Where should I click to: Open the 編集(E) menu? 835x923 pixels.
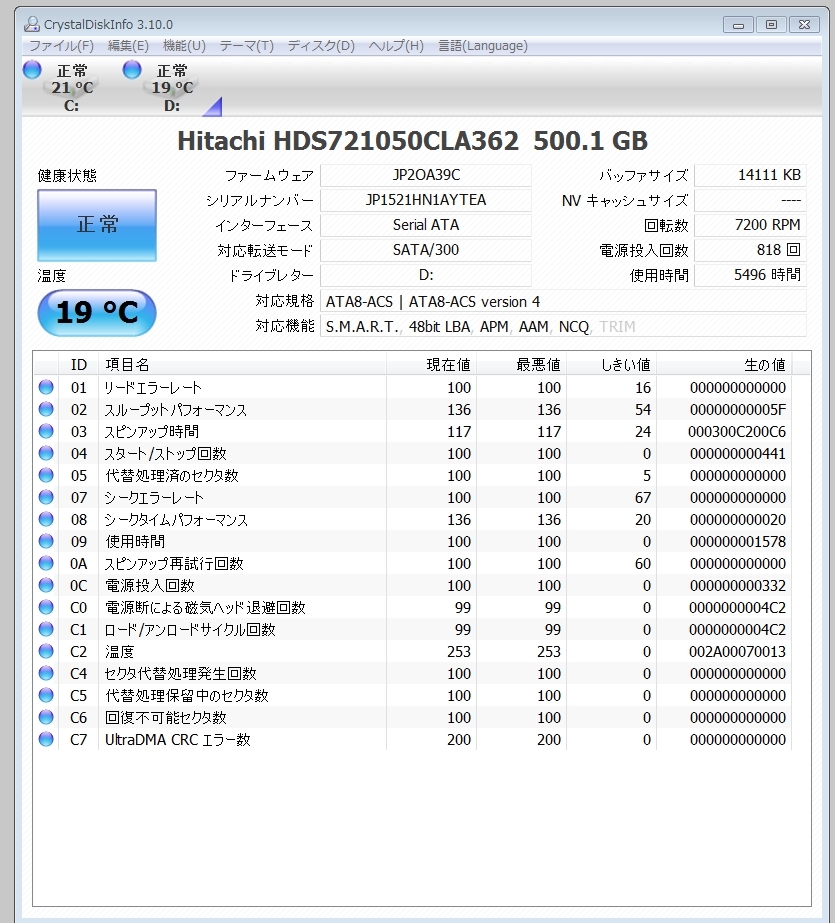[128, 46]
